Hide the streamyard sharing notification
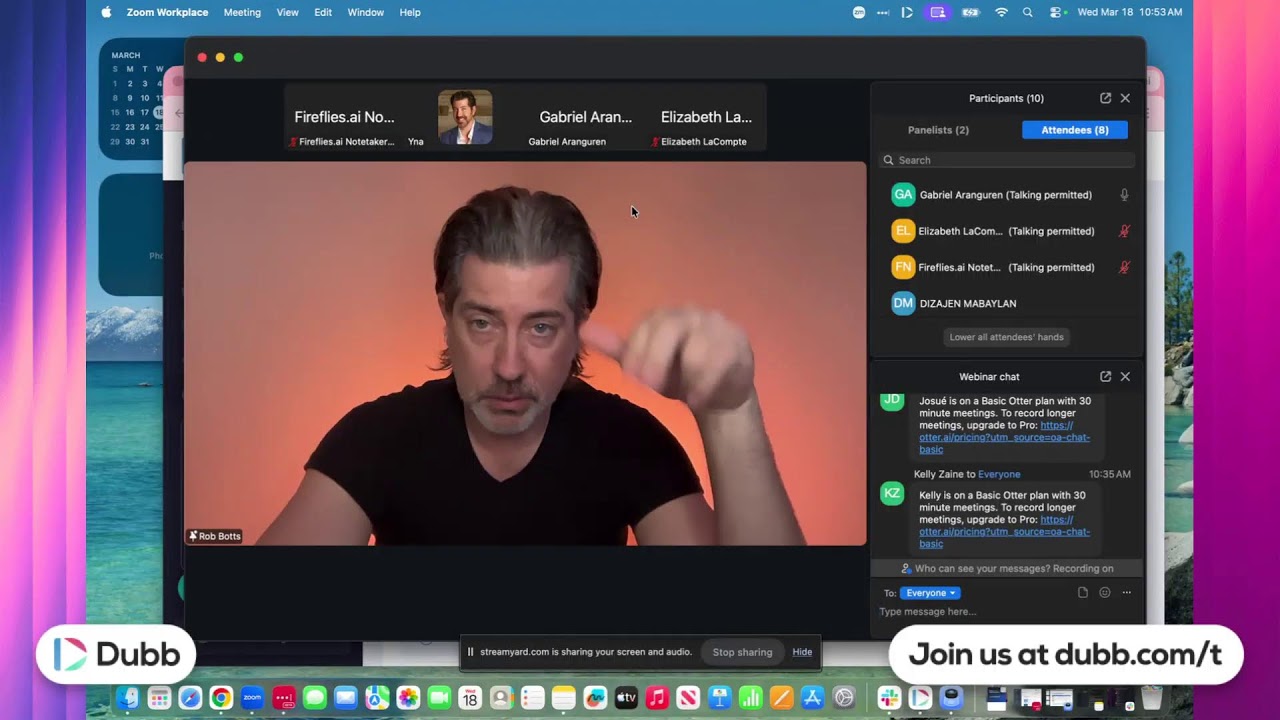This screenshot has width=1280, height=720. click(802, 652)
